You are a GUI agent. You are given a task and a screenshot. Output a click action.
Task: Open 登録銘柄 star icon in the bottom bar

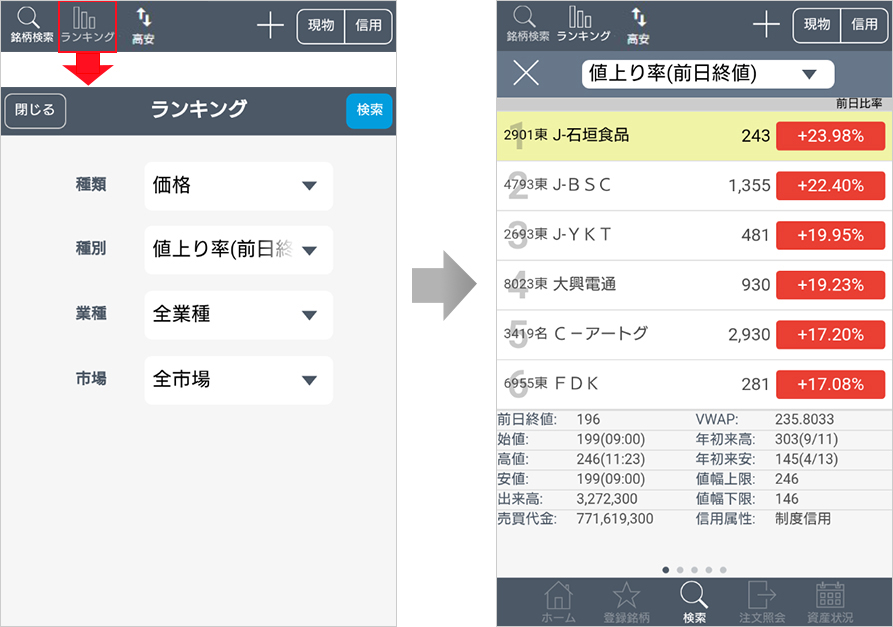[626, 601]
